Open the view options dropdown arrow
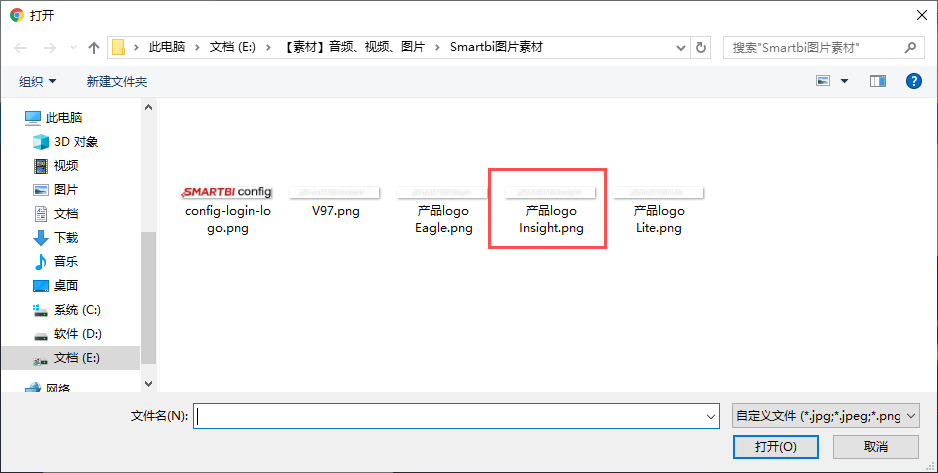 pyautogui.click(x=845, y=81)
